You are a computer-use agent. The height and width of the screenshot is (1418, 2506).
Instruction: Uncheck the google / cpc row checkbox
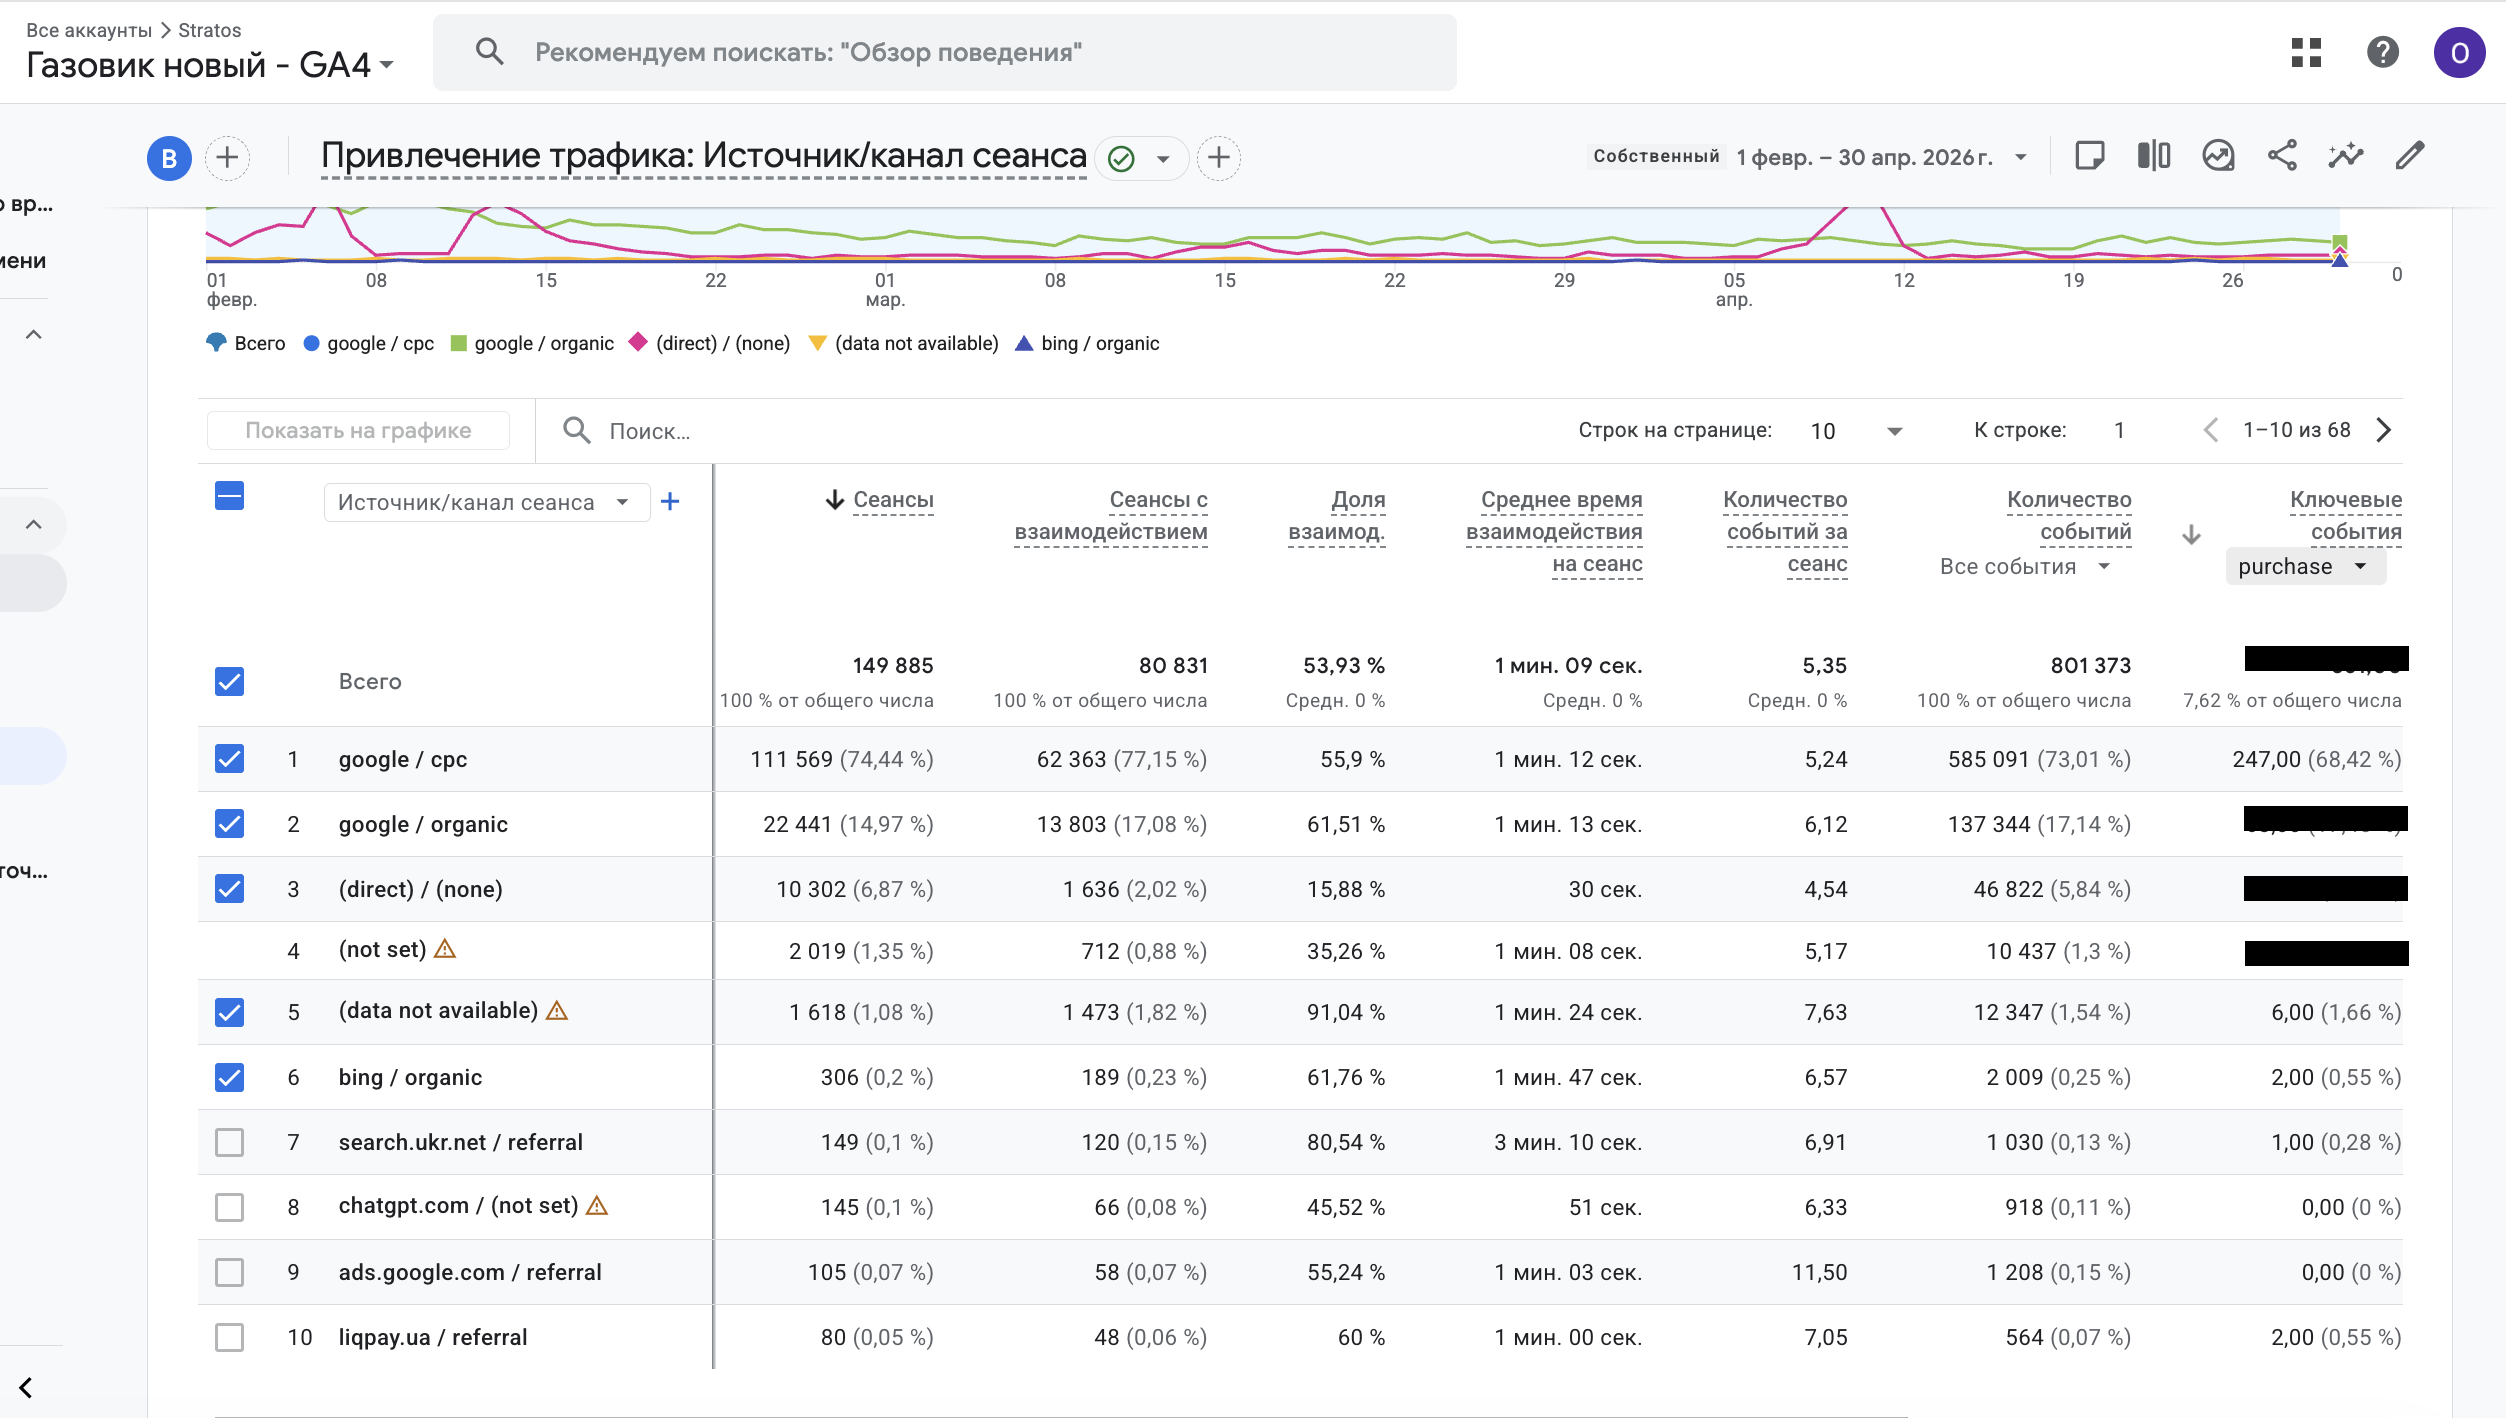coord(229,759)
